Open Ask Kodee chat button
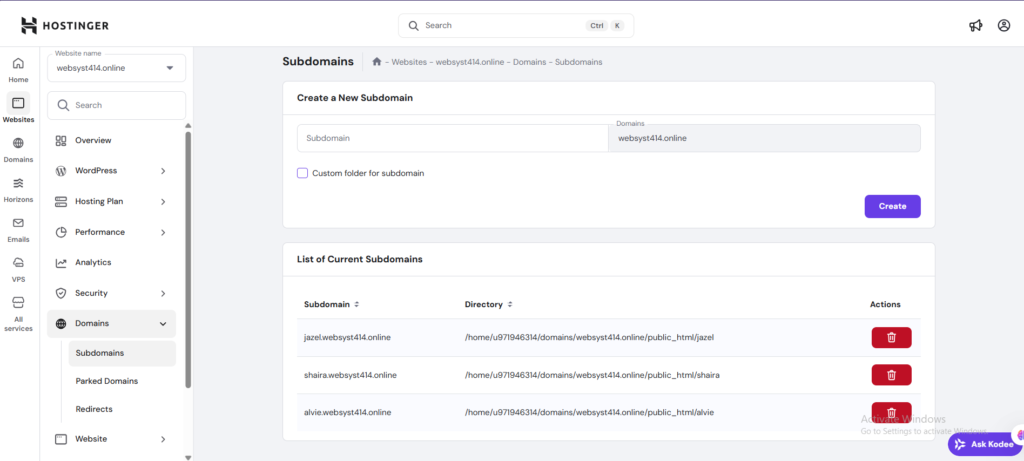The image size is (1024, 461). (985, 444)
